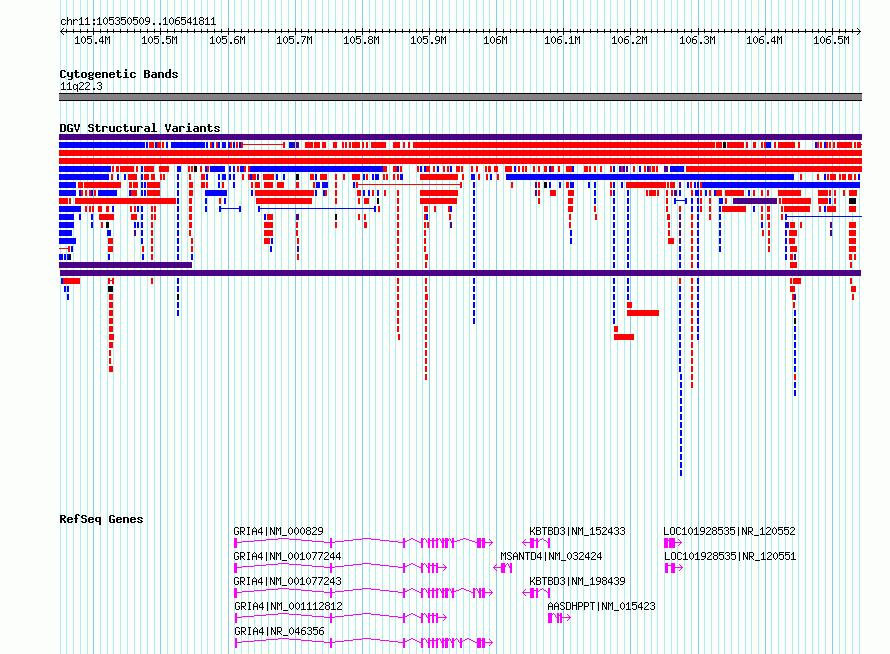
Task: Select the RefSeq Genes track title
Action: coord(101,519)
